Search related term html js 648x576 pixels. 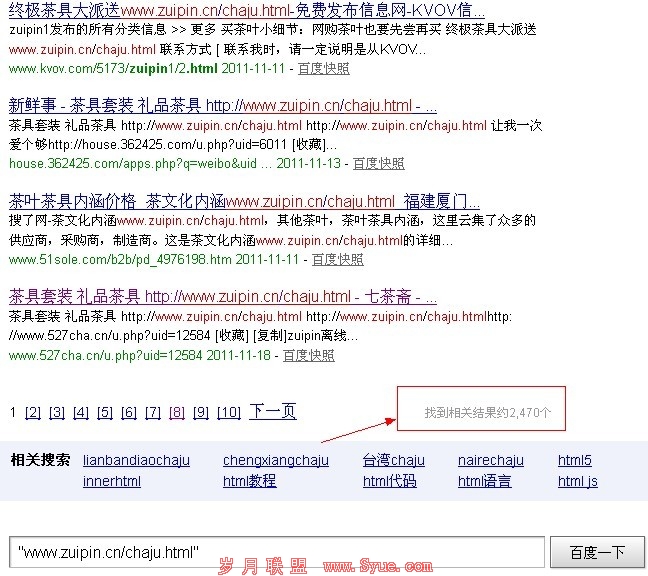[x=578, y=481]
